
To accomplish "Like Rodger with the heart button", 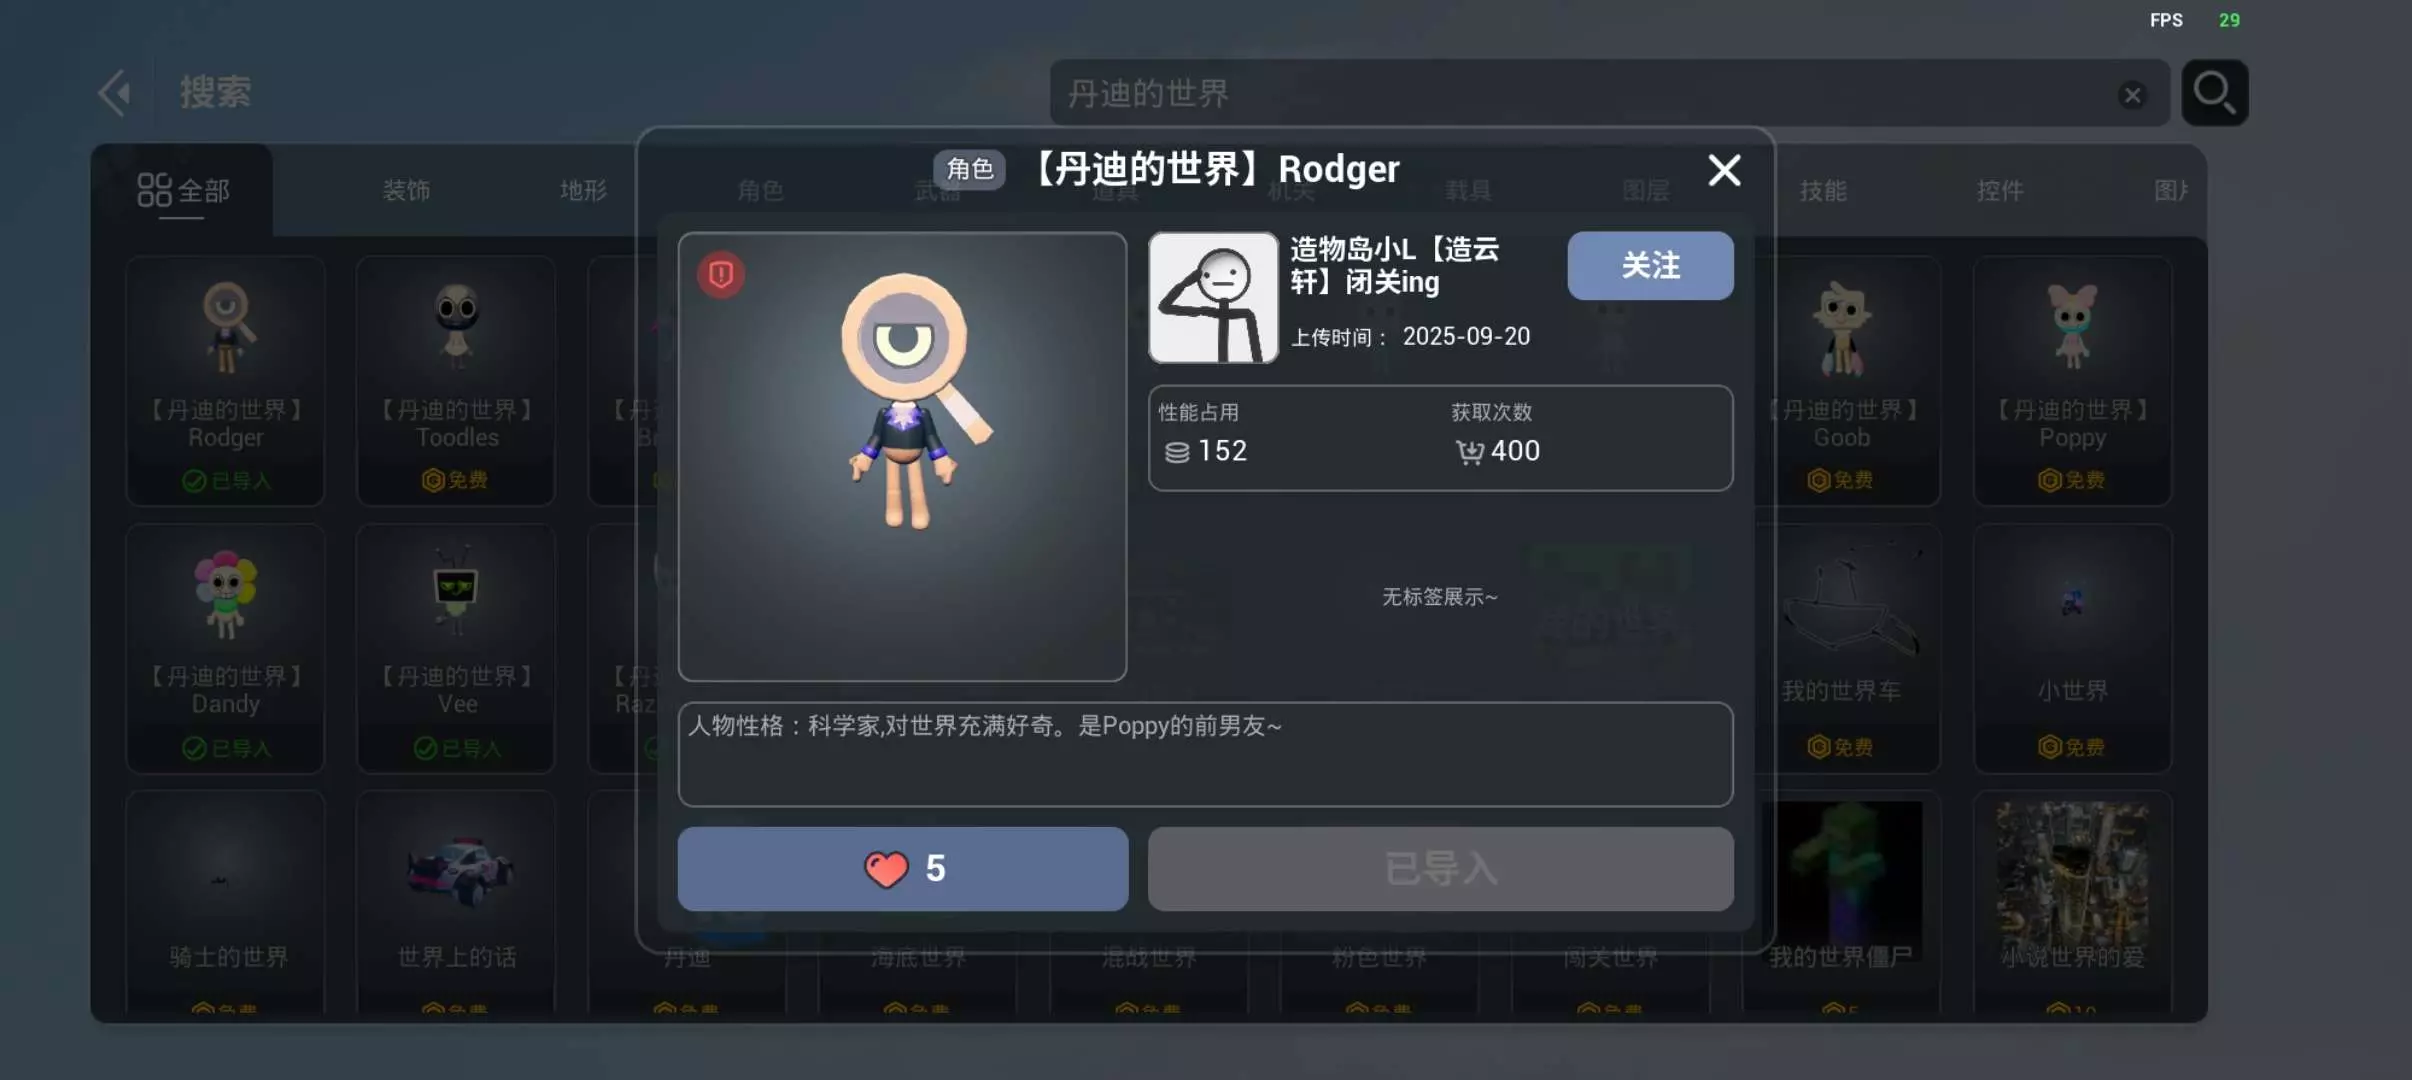I will [x=903, y=868].
